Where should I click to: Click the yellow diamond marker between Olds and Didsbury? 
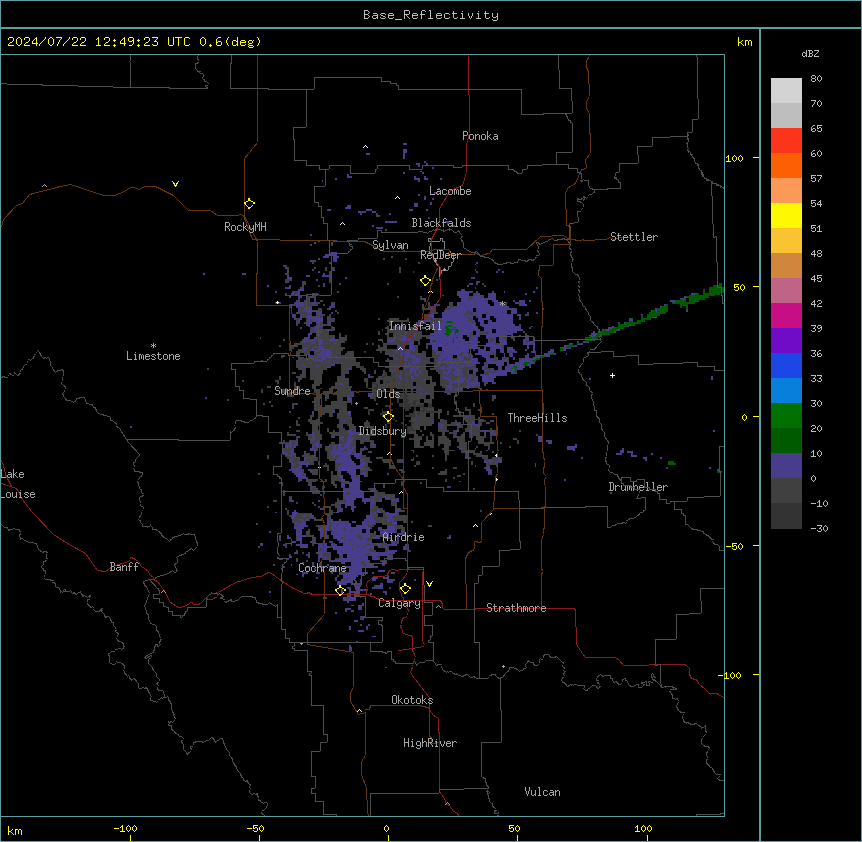[388, 417]
